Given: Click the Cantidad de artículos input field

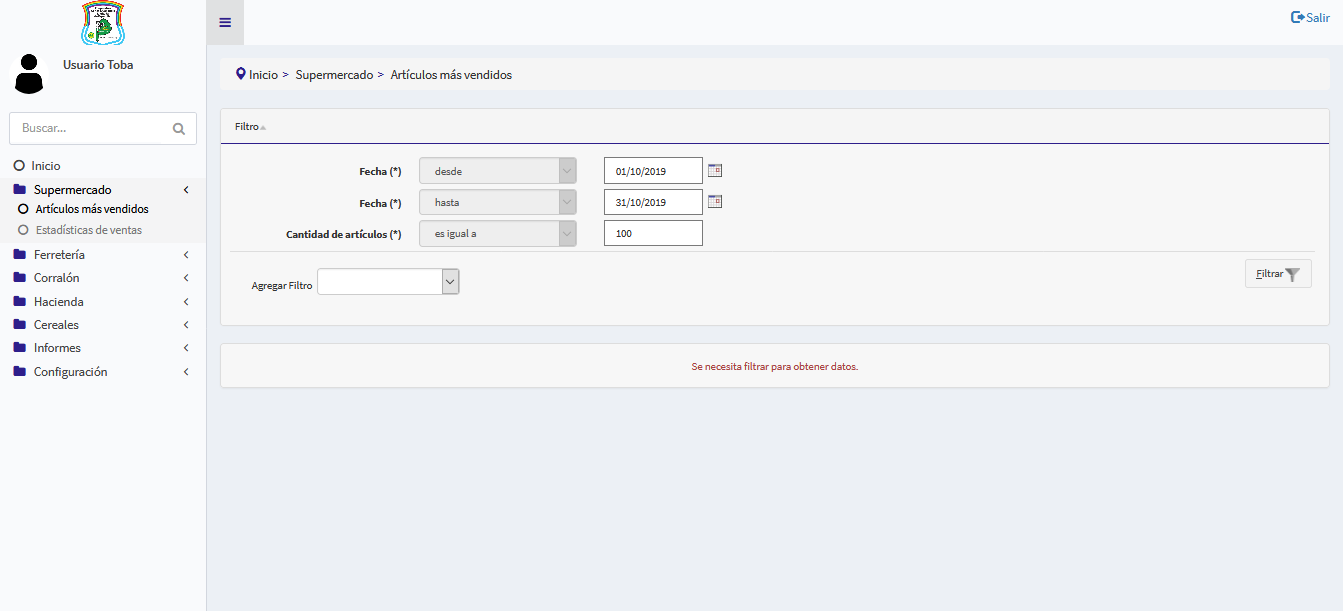Looking at the screenshot, I should [x=653, y=233].
